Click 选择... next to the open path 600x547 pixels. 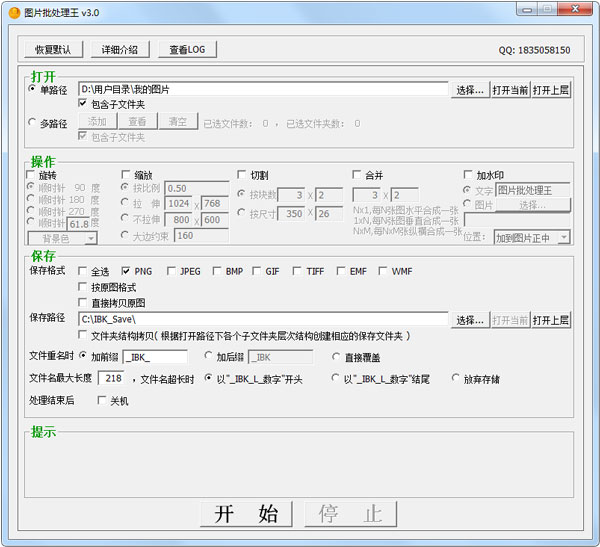pos(470,90)
